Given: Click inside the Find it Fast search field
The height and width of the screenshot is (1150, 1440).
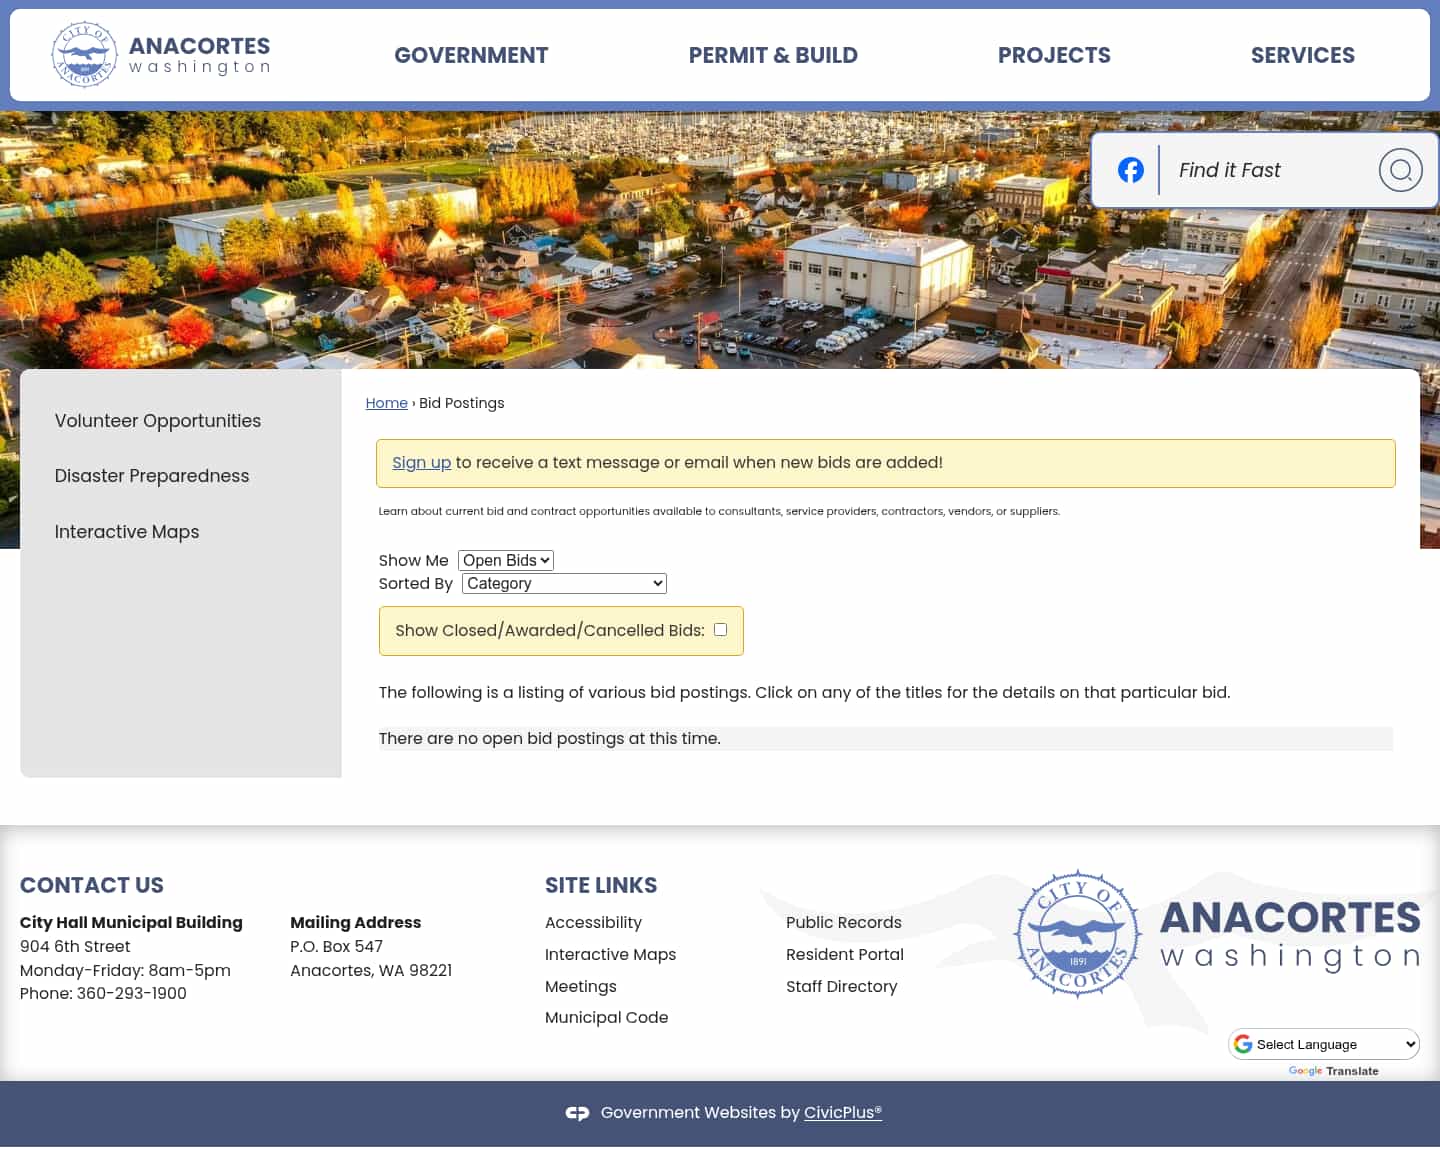Looking at the screenshot, I should click(x=1260, y=169).
